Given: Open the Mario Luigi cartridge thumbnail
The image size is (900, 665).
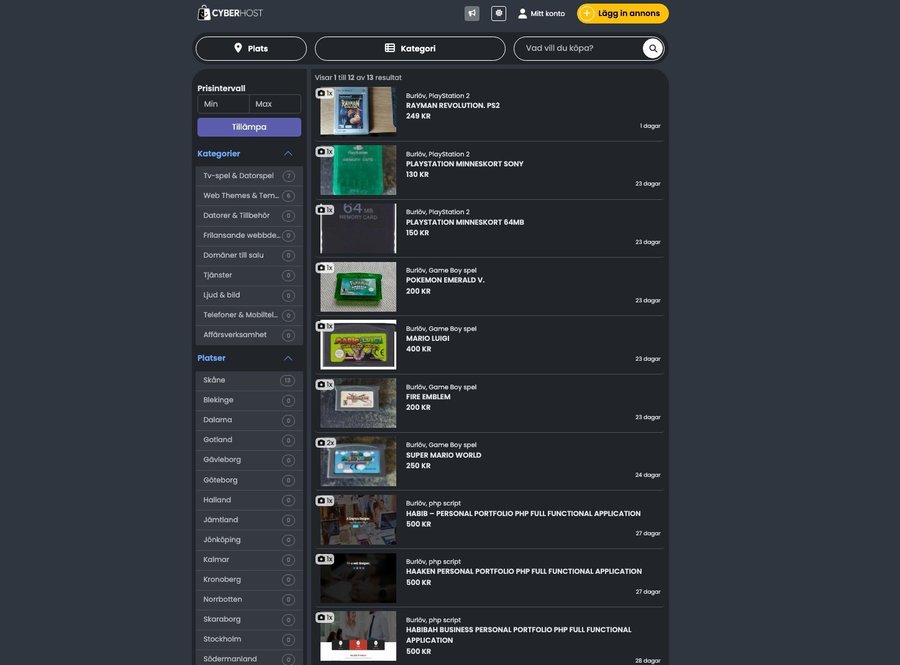Looking at the screenshot, I should pyautogui.click(x=358, y=345).
